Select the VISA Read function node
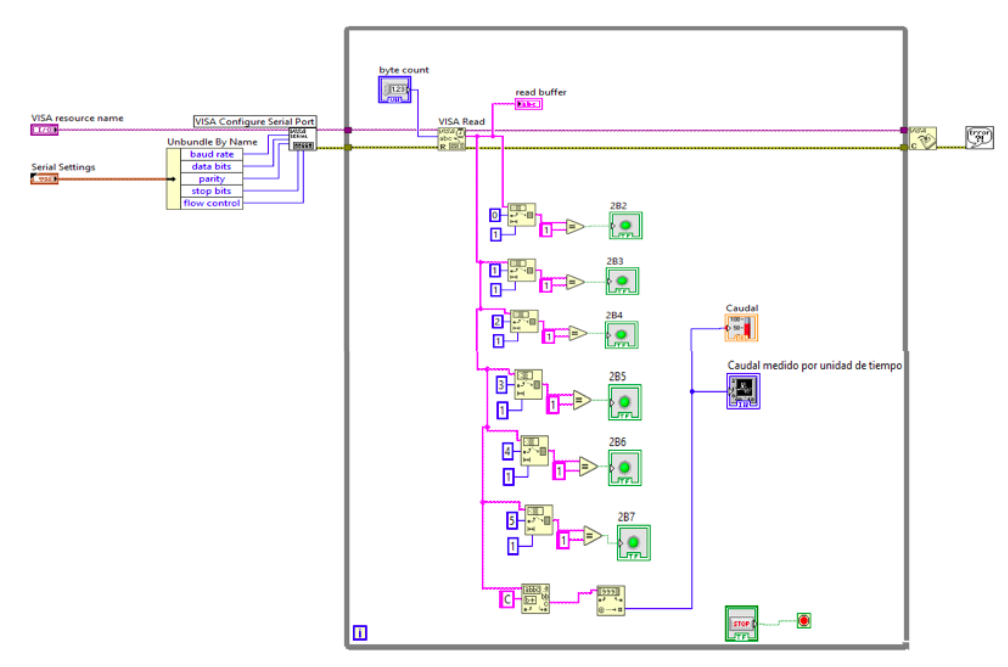This screenshot has height=667, width=1008. pos(452,139)
